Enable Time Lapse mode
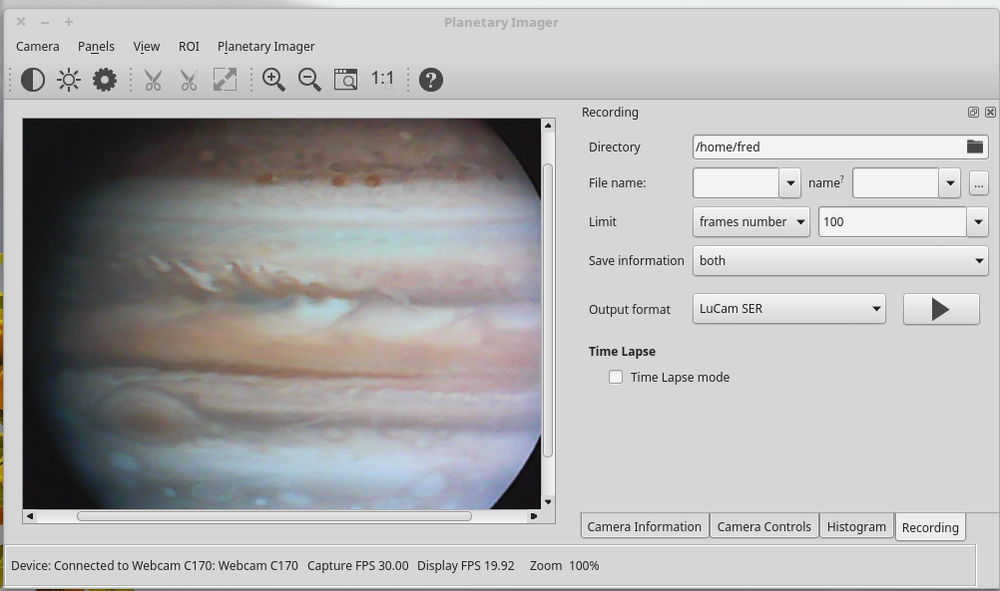1000x591 pixels. coord(615,377)
